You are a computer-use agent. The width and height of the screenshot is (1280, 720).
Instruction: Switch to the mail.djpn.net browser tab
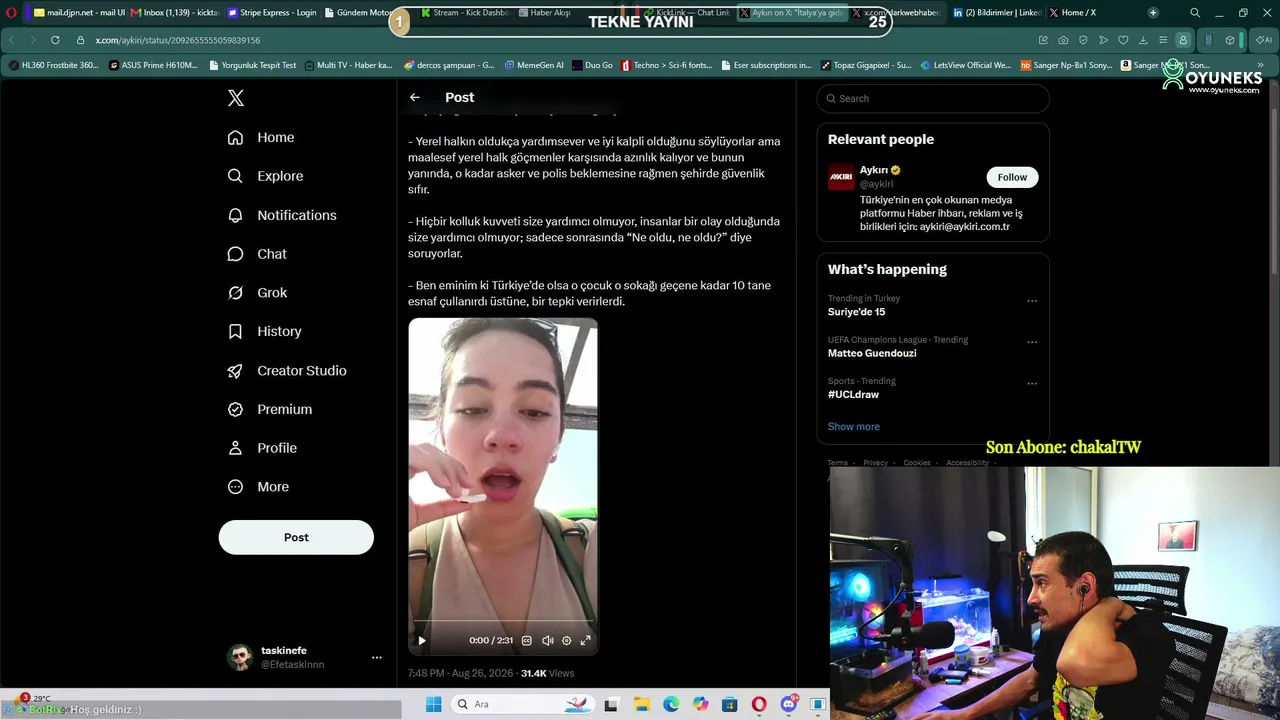(78, 13)
